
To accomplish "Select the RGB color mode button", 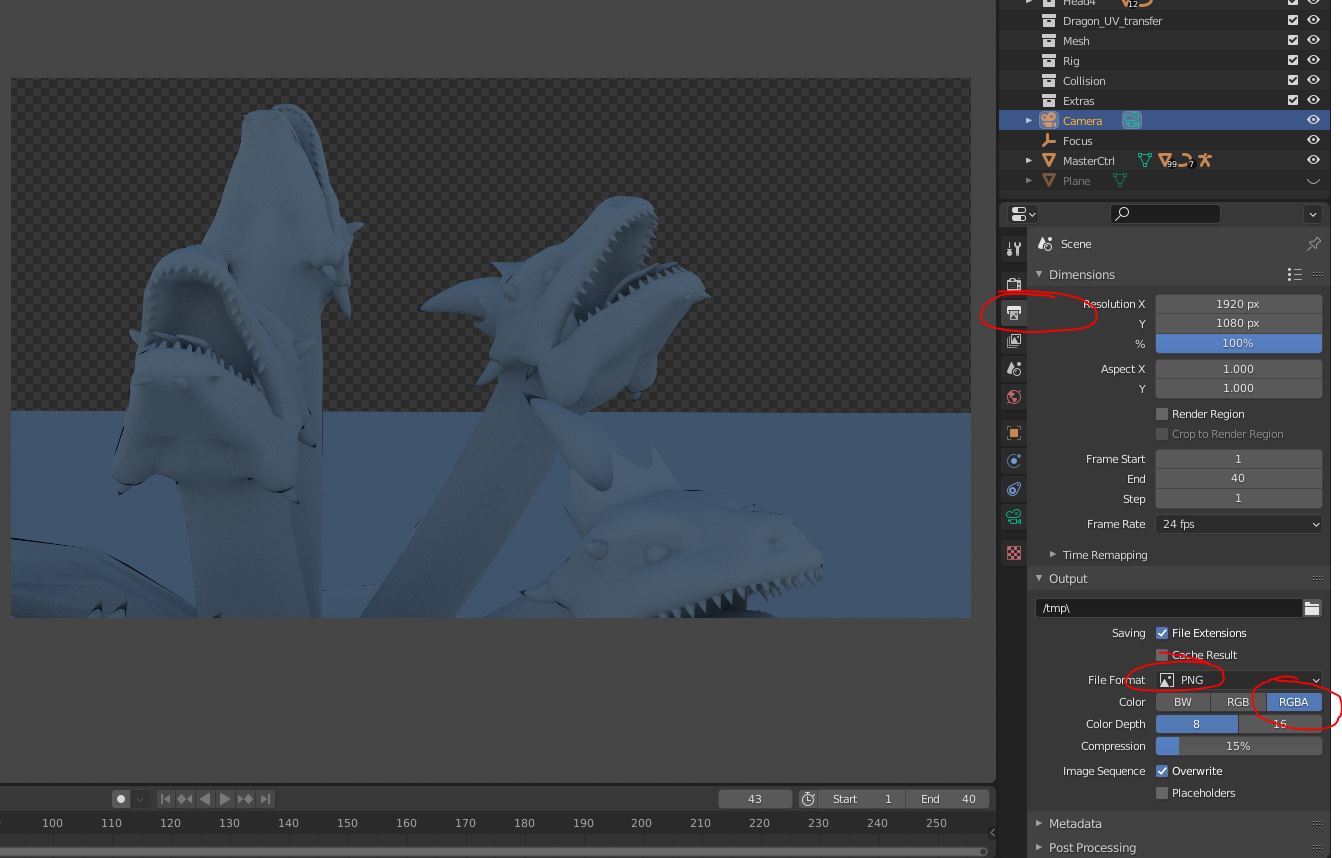I will [1237, 702].
